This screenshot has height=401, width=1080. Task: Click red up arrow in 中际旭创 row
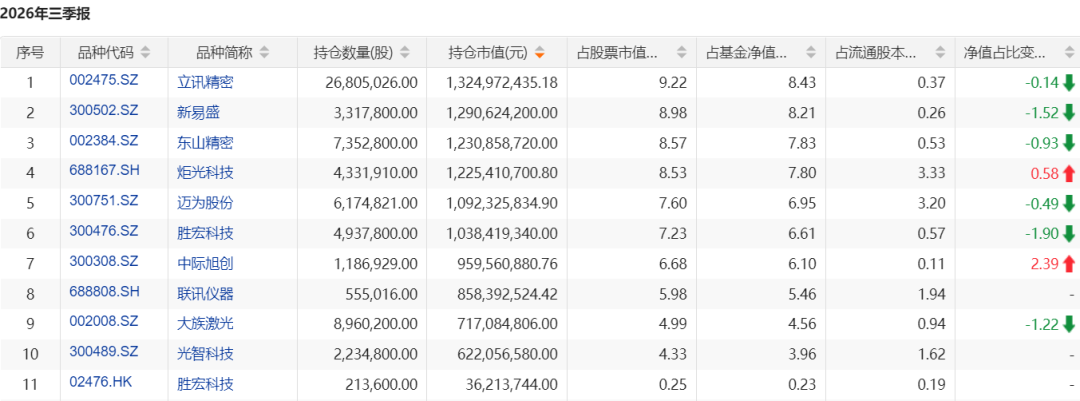click(x=1068, y=264)
